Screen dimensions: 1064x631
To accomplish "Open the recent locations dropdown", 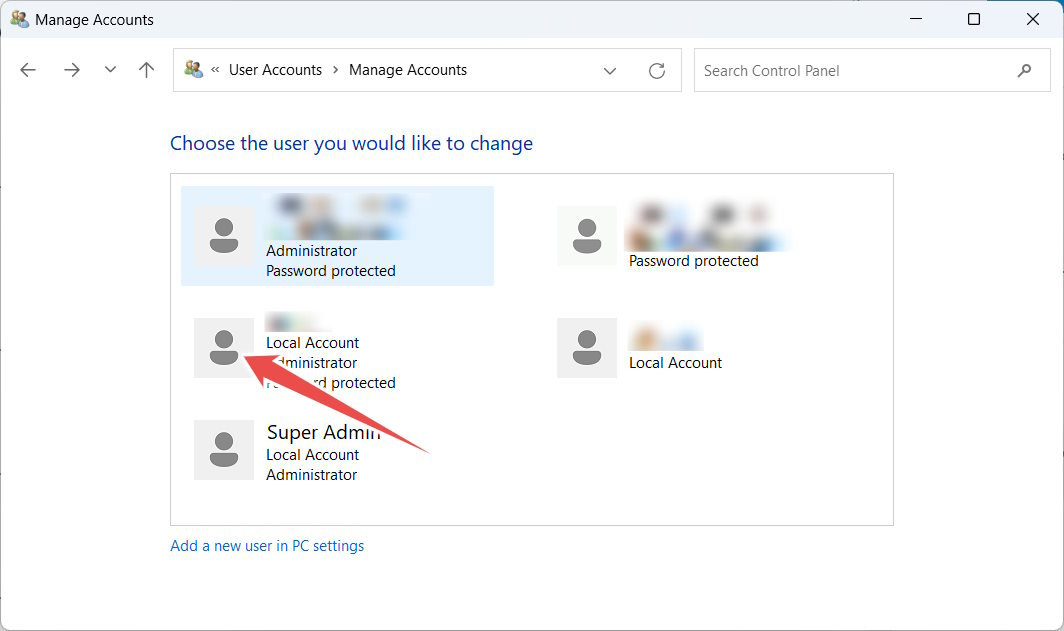I will tap(110, 69).
